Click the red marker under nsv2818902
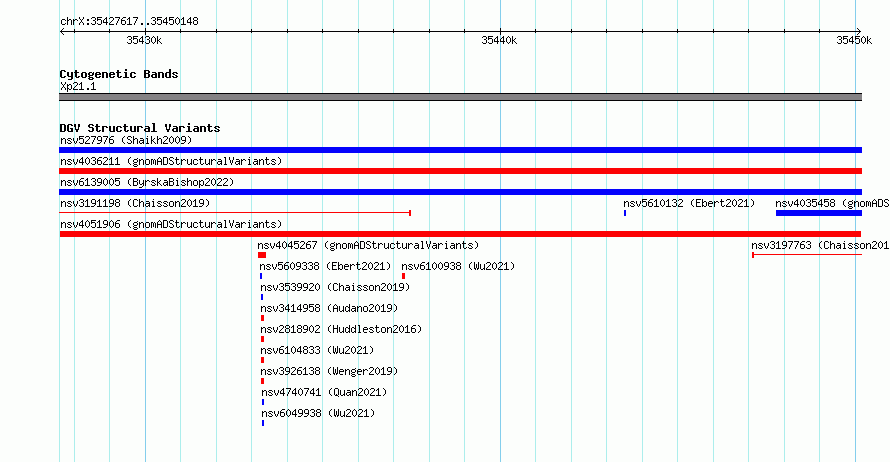The width and height of the screenshot is (890, 462). (262, 339)
